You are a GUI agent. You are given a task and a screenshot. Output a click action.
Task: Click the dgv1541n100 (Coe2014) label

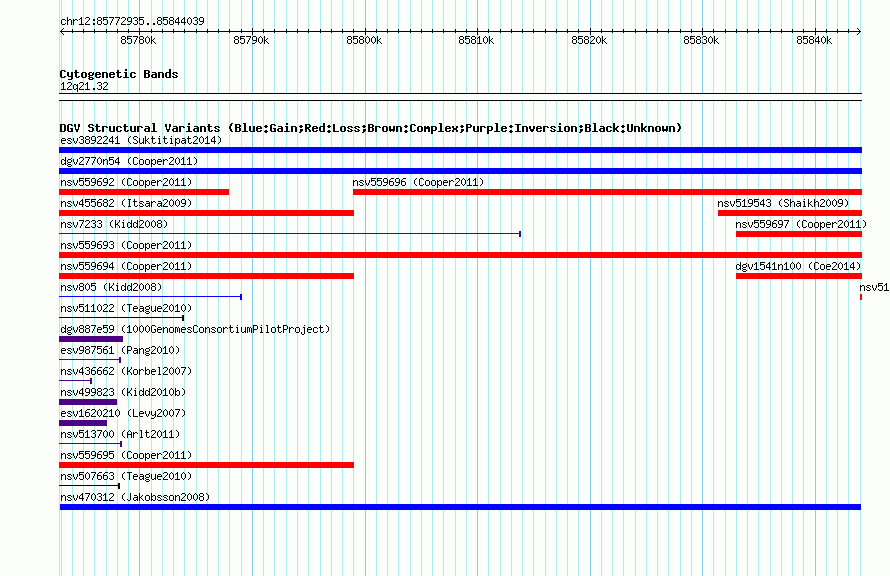pos(798,266)
